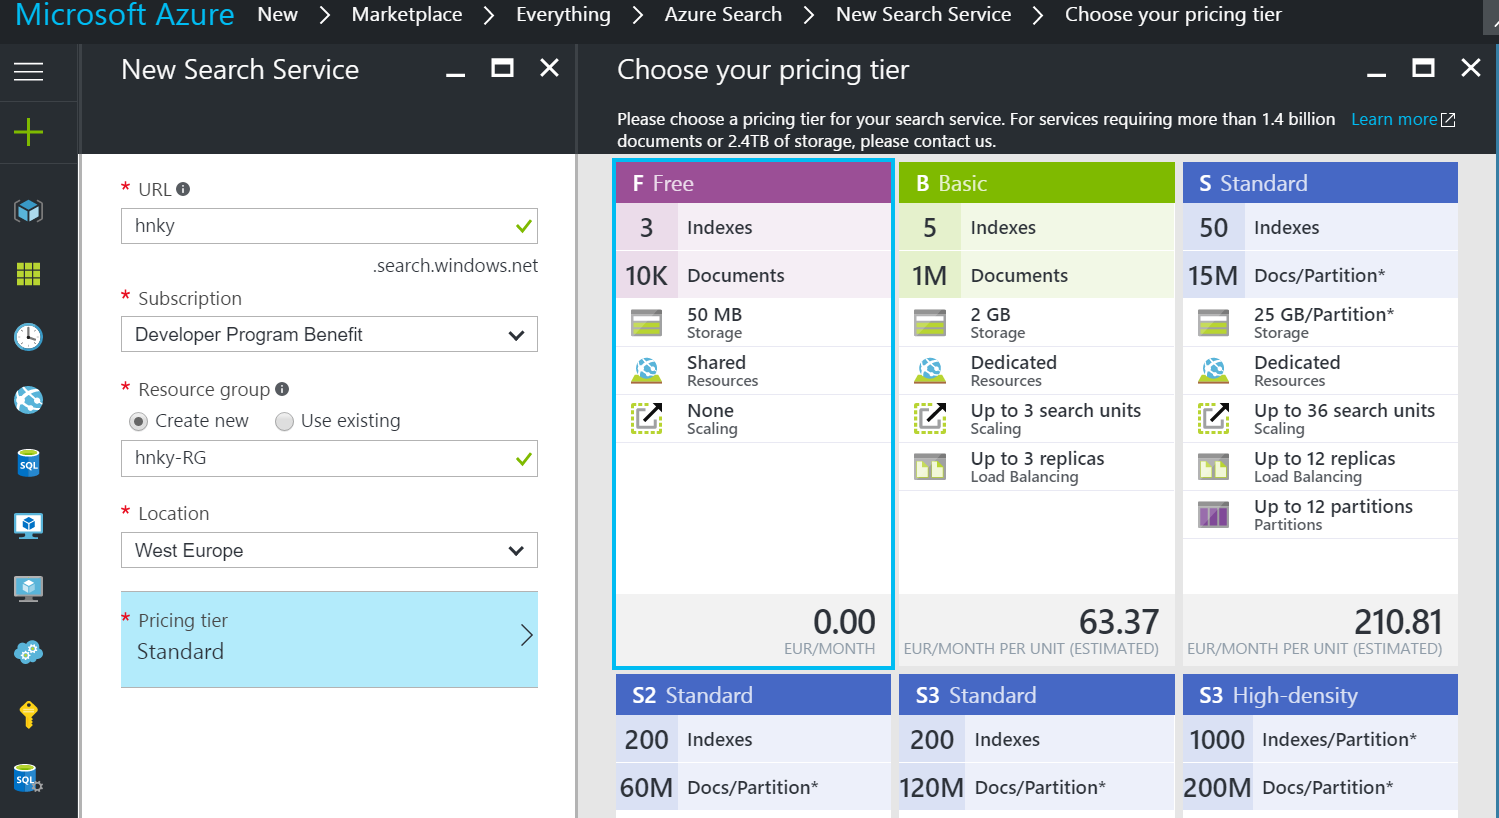
Task: Click the Microsoft Azure logo
Action: (125, 15)
